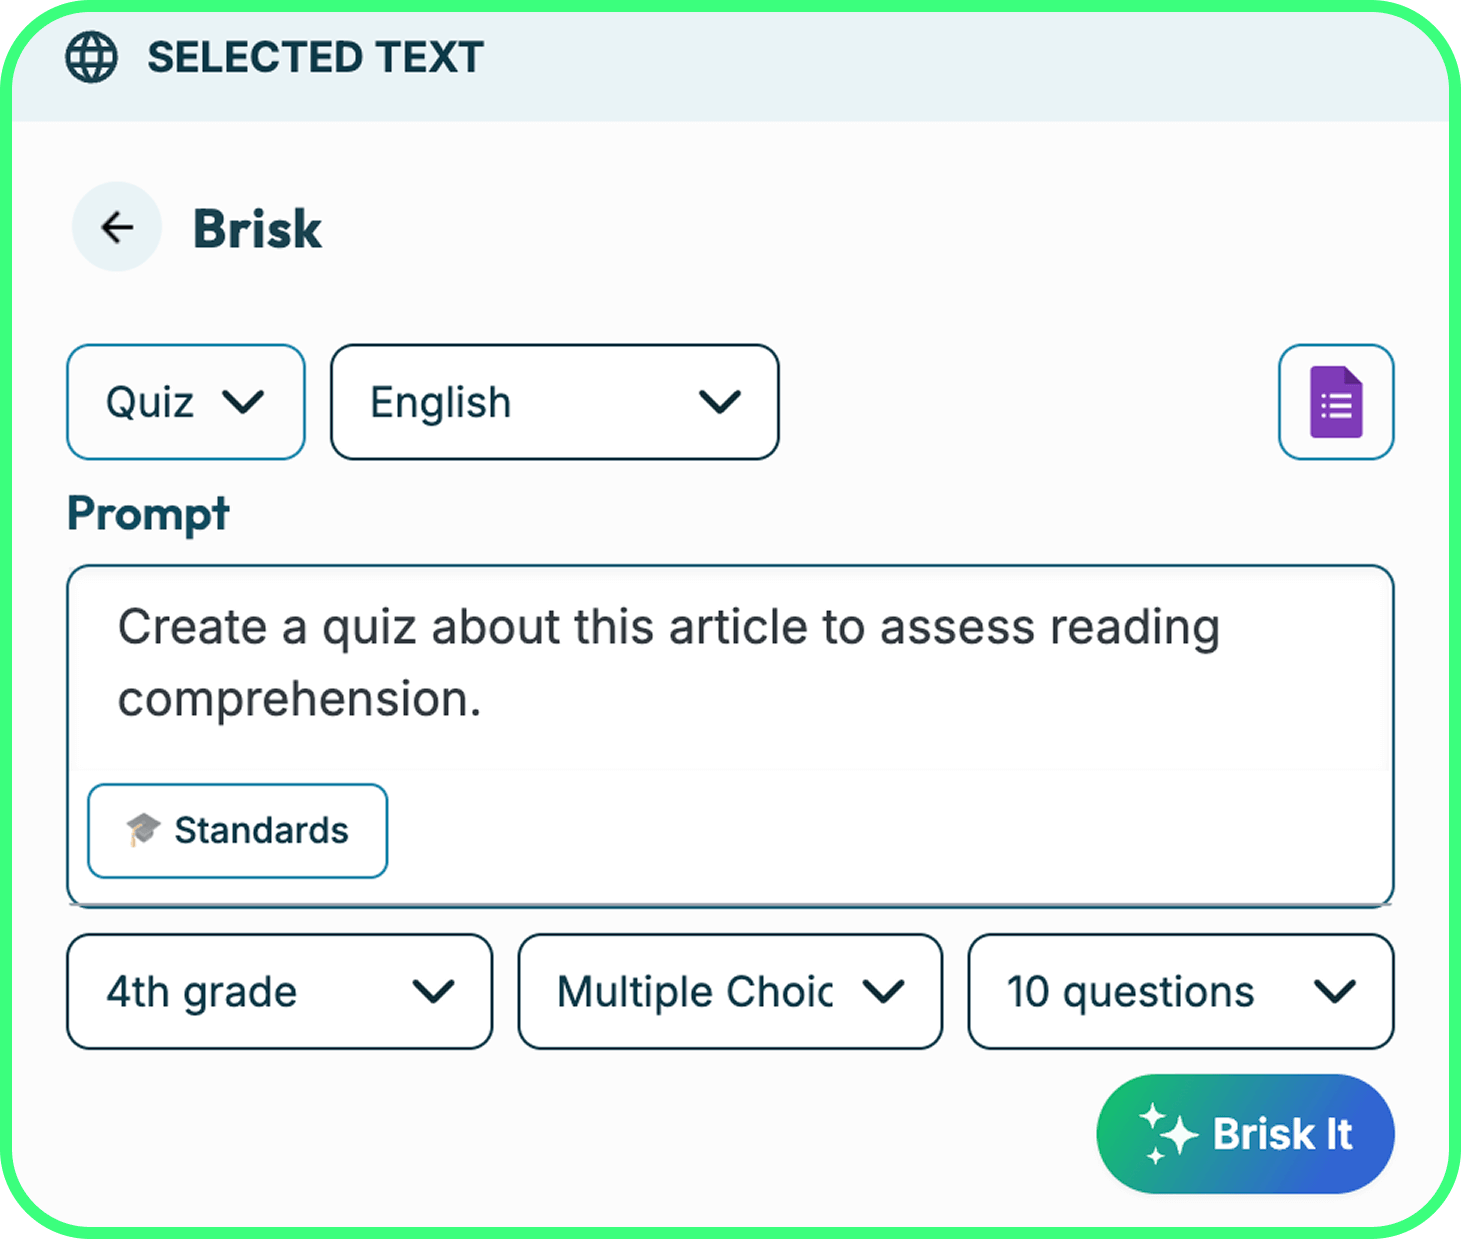Screen dimensions: 1461x1239
Task: Click the graduation cap icon in Standards
Action: [143, 830]
